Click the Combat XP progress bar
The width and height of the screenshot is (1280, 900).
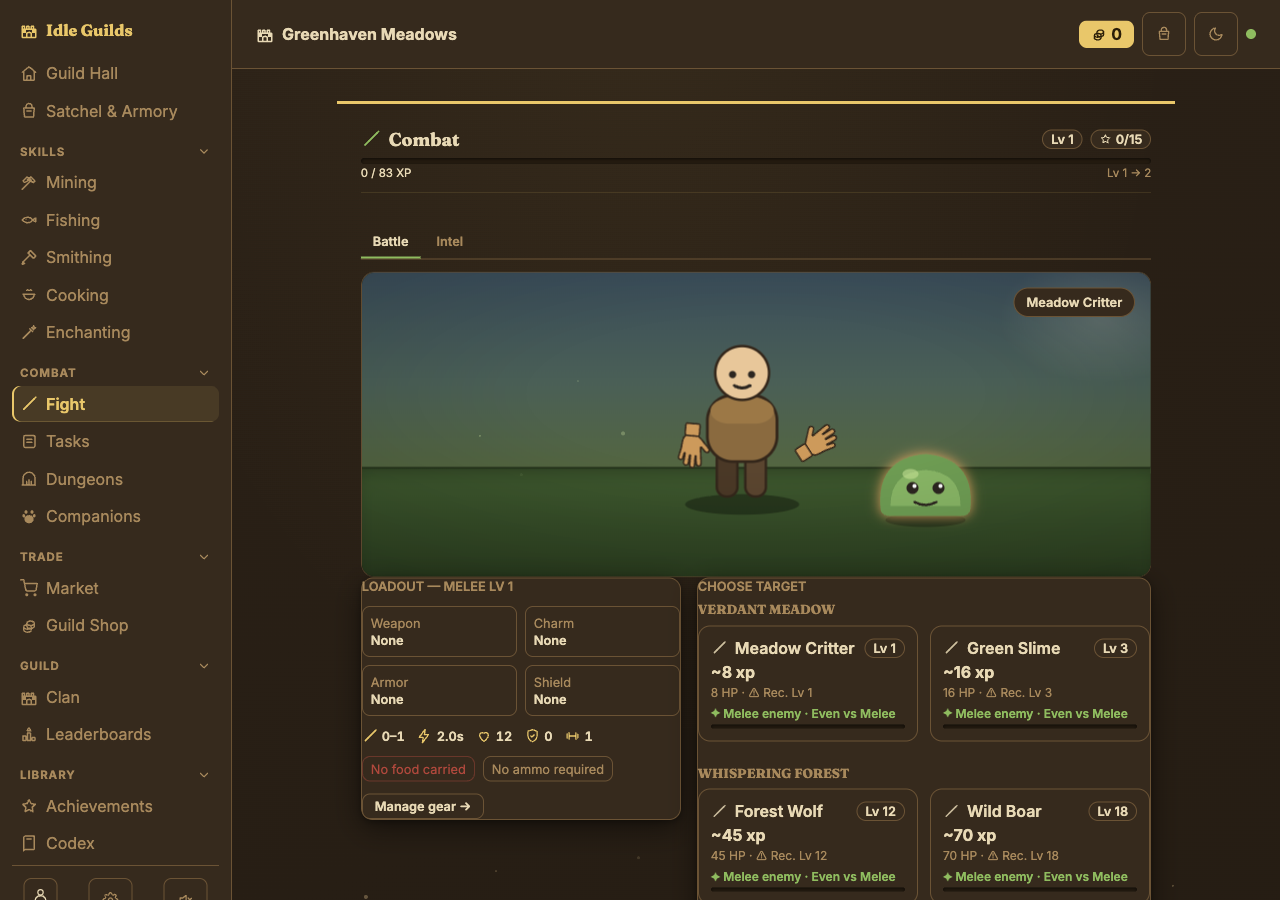pyautogui.click(x=756, y=160)
